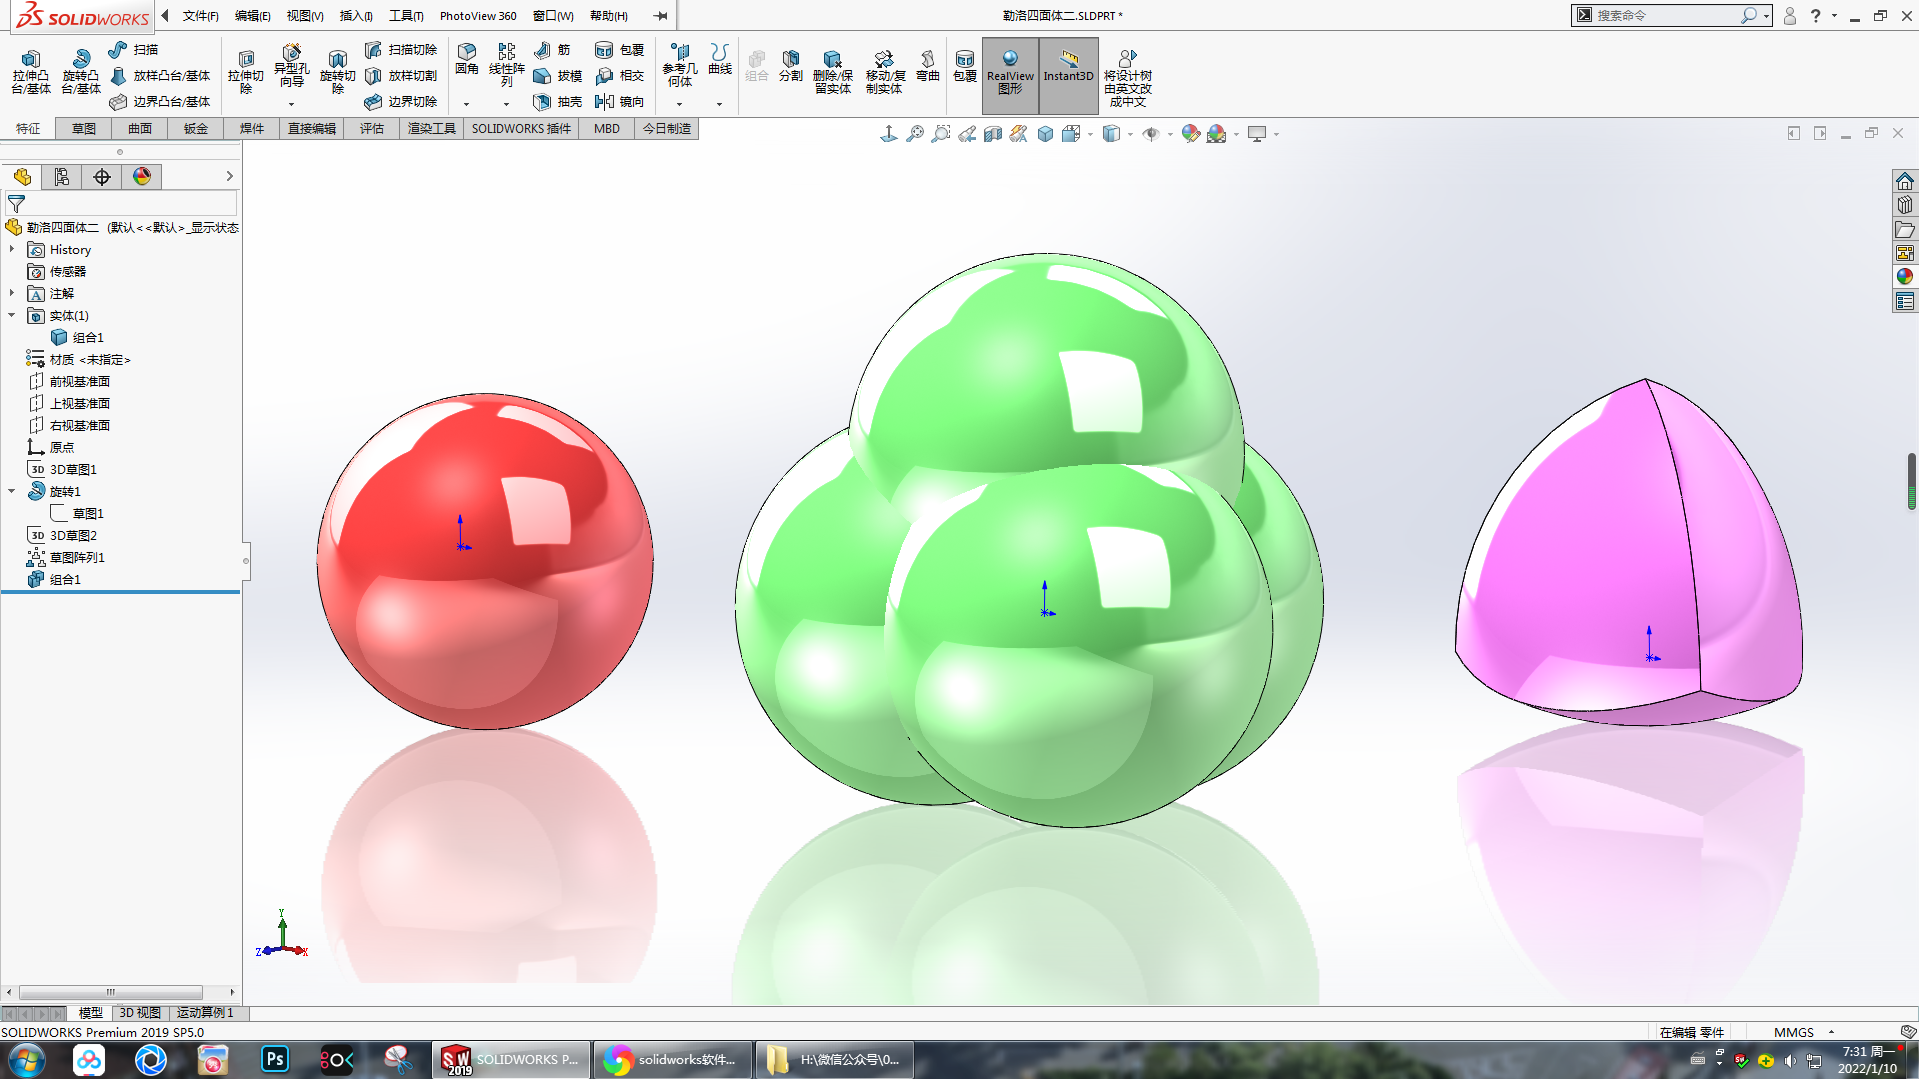Click the 包覆 wrap tool
Viewport: 1919px width, 1079px height.
coord(619,49)
